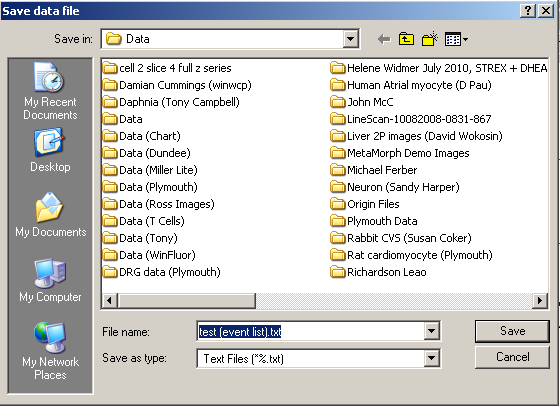Click the horizontal scrollbar thumb
560x406 pixels.
[186, 300]
